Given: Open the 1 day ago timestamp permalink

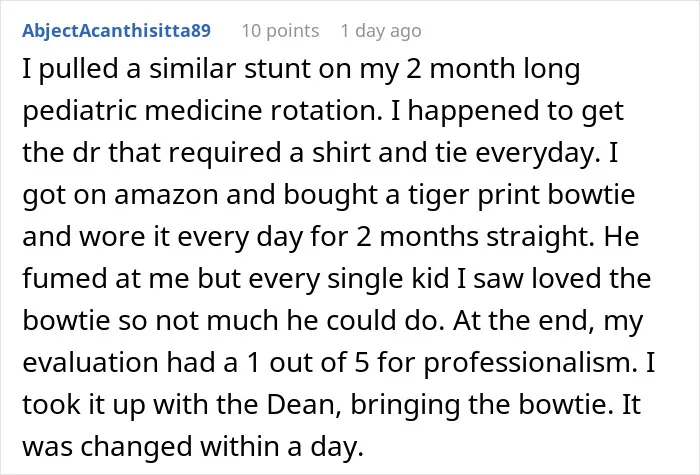Looking at the screenshot, I should tap(381, 31).
